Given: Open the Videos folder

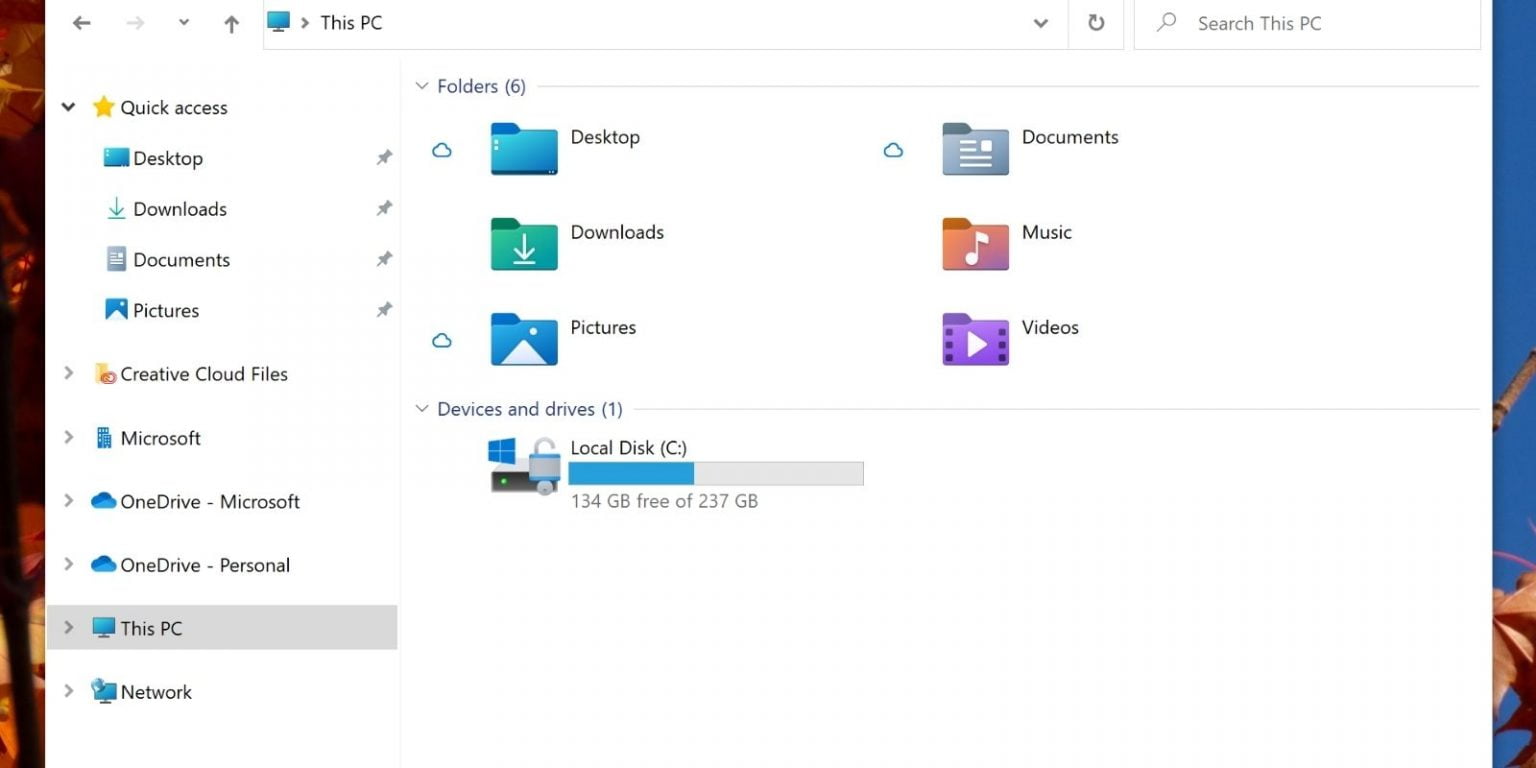Looking at the screenshot, I should point(973,340).
